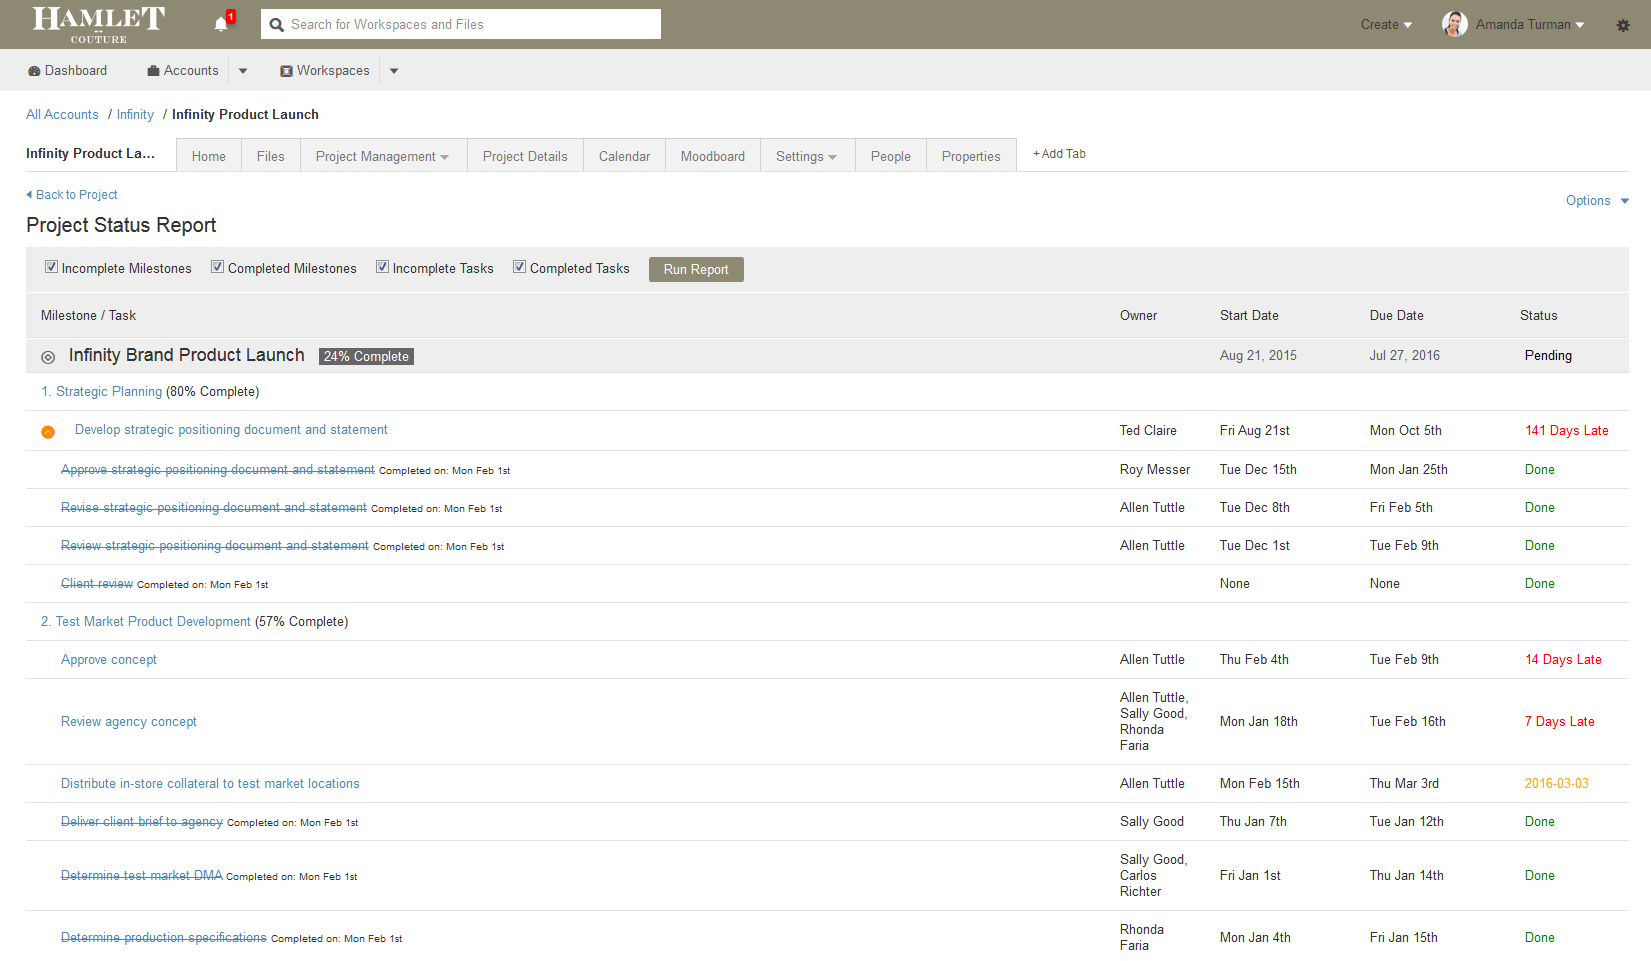Open Determine production specifications task
Viewport: 1651px width, 961px height.
(164, 938)
